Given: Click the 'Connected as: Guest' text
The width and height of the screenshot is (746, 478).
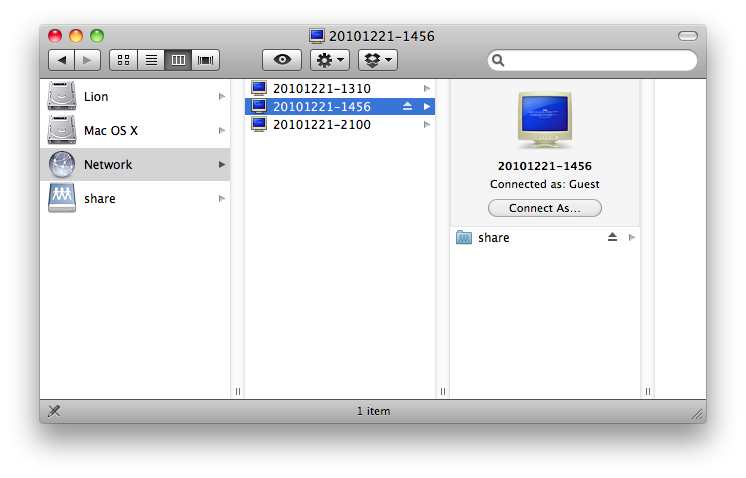Looking at the screenshot, I should pos(545,184).
